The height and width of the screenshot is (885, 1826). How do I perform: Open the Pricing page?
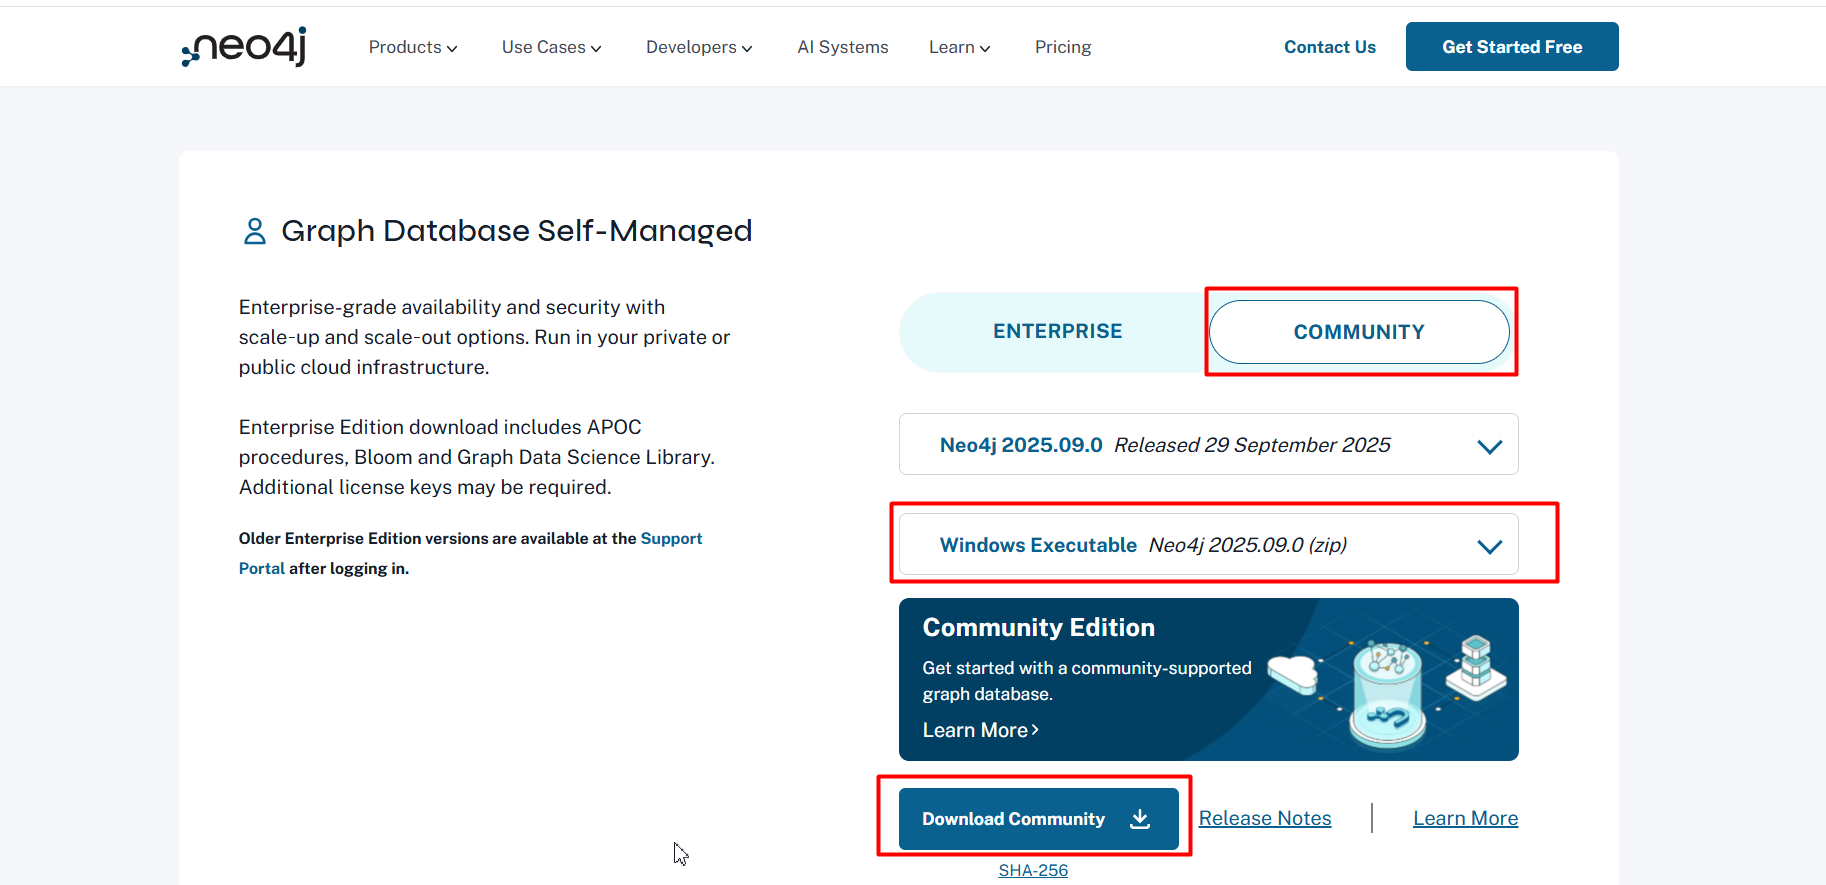click(1062, 47)
